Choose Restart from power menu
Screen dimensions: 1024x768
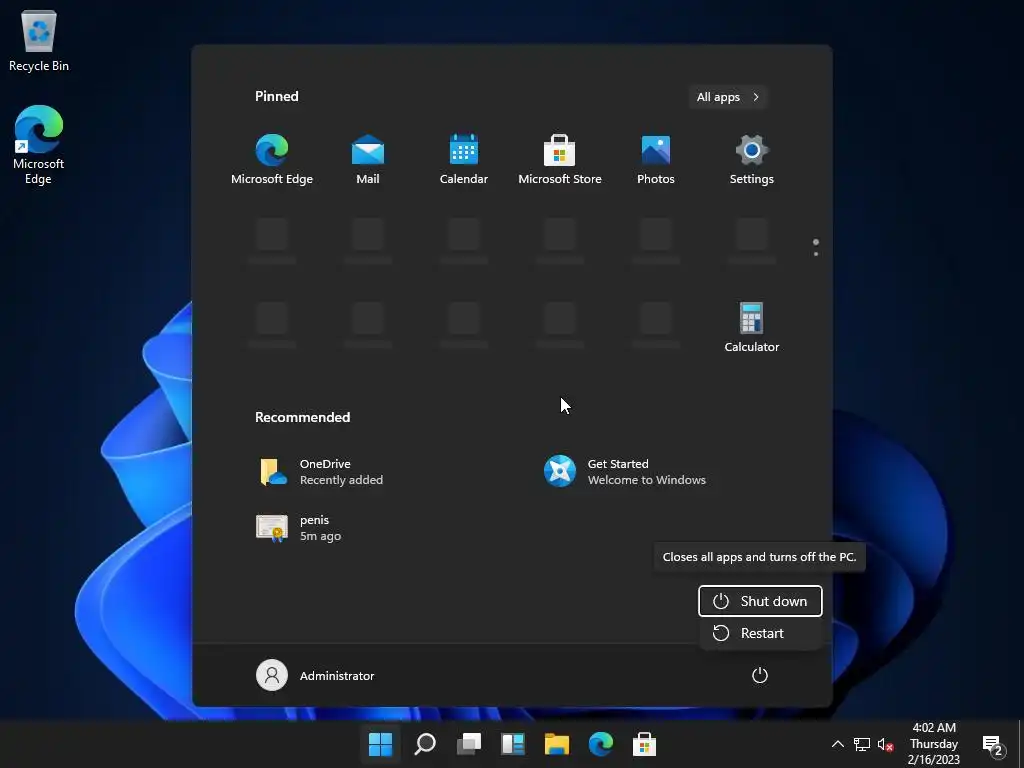click(x=760, y=633)
